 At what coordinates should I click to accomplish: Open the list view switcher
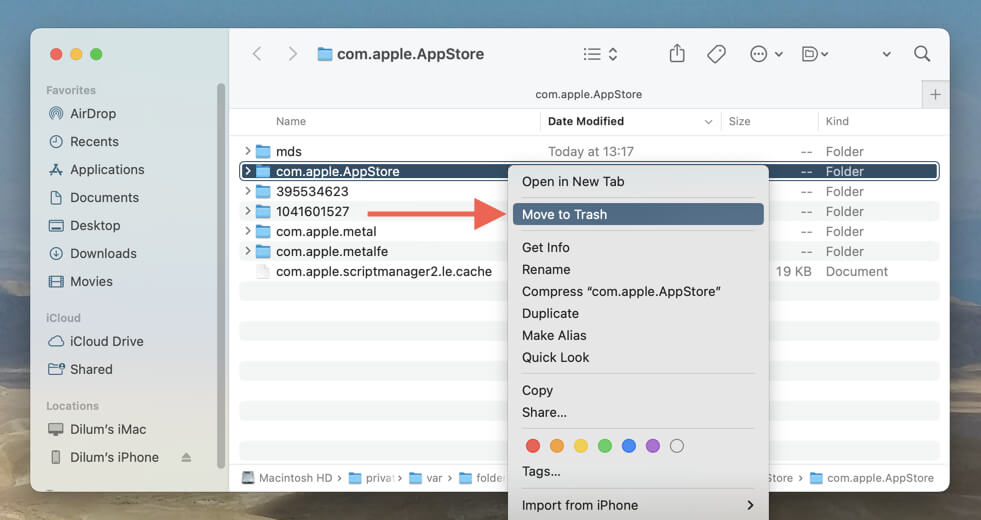(x=600, y=54)
